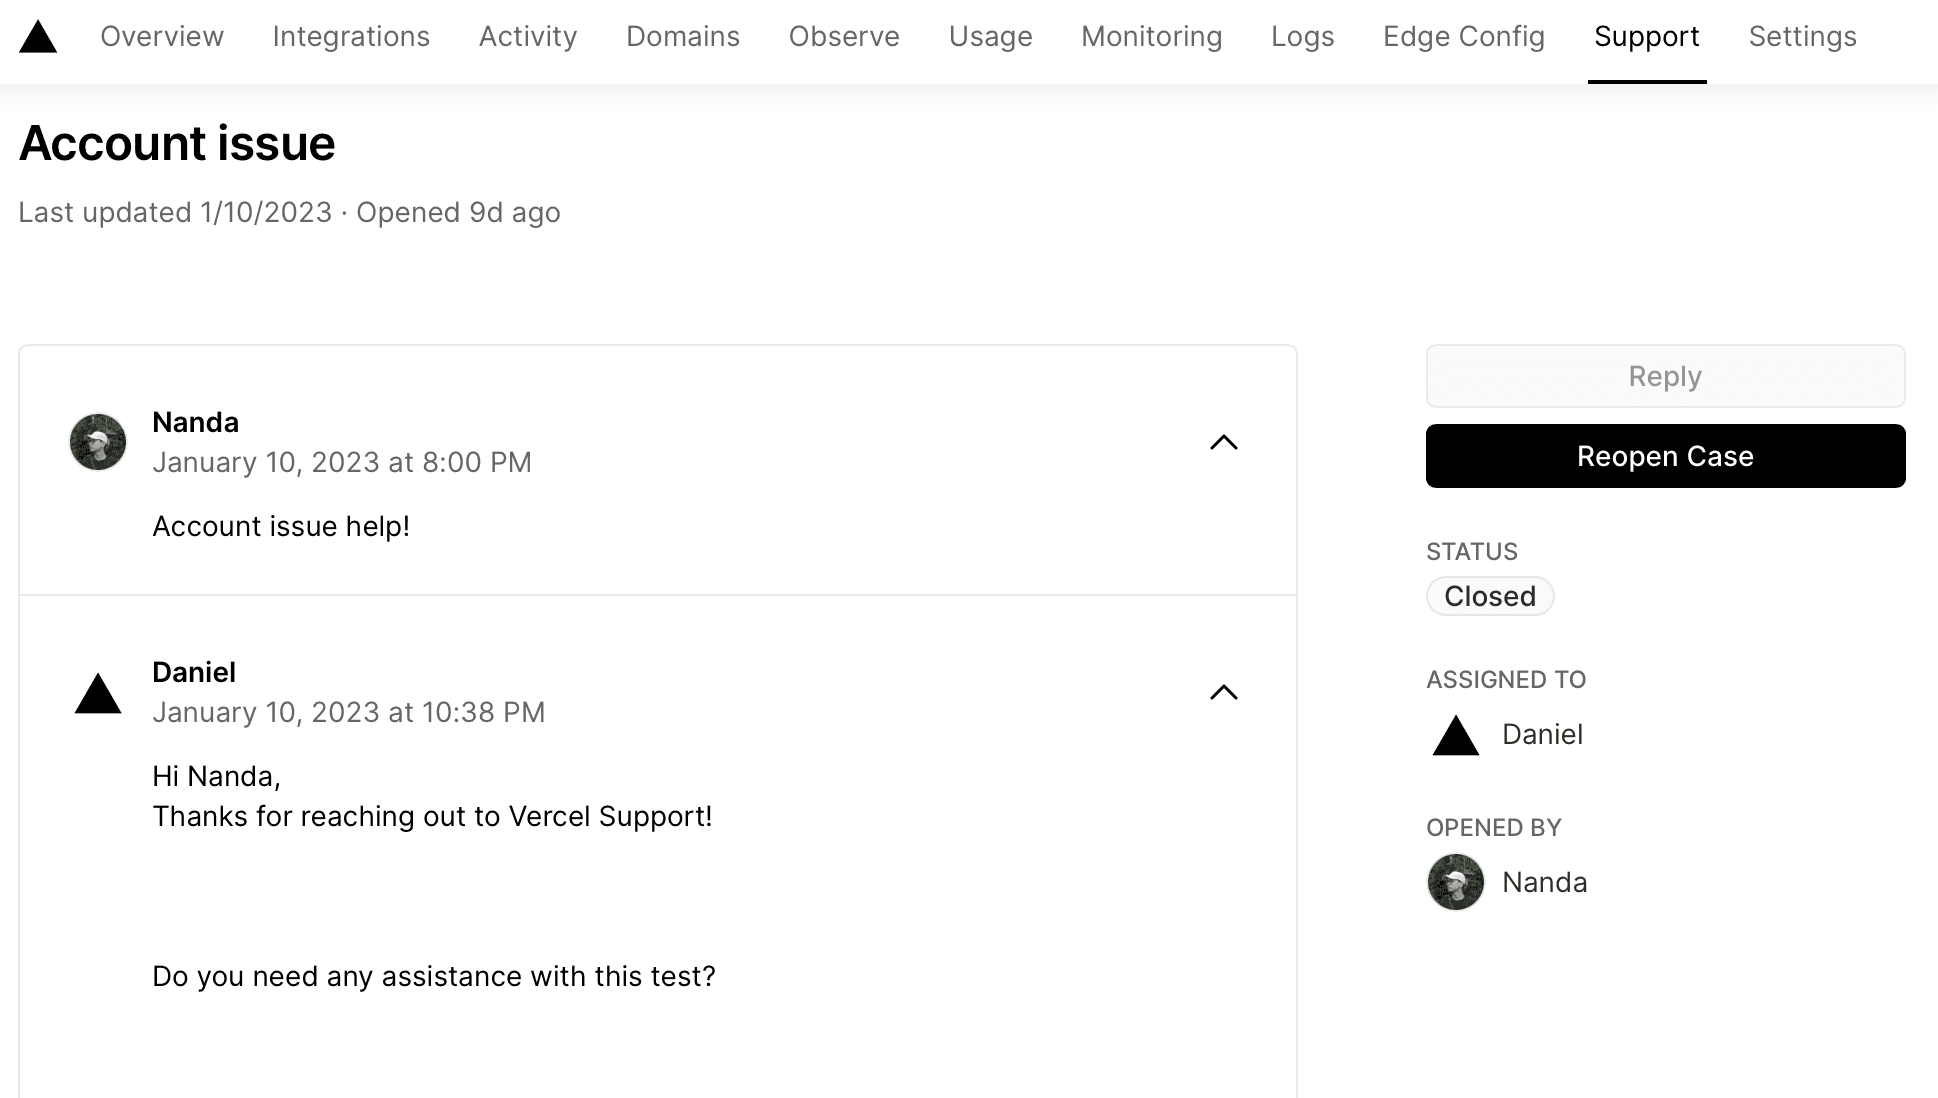Select the Observe tab
This screenshot has width=1938, height=1098.
click(x=844, y=37)
